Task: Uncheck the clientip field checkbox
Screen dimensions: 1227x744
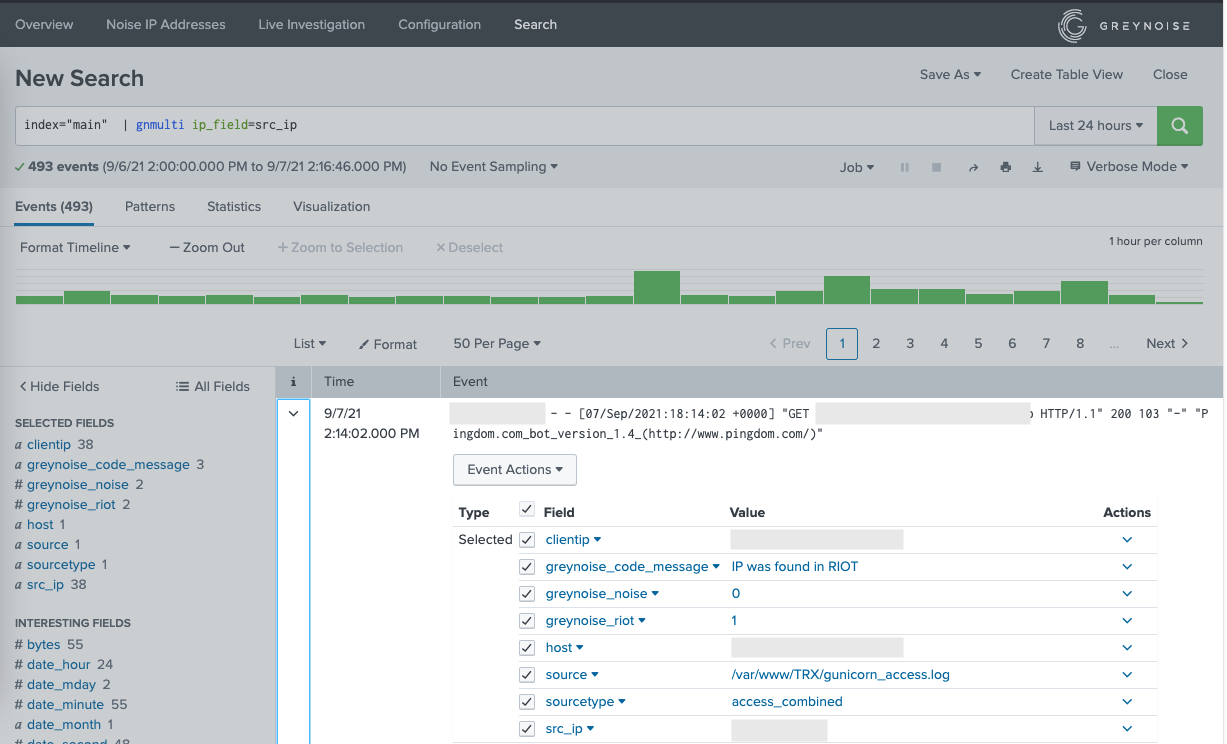Action: 527,539
